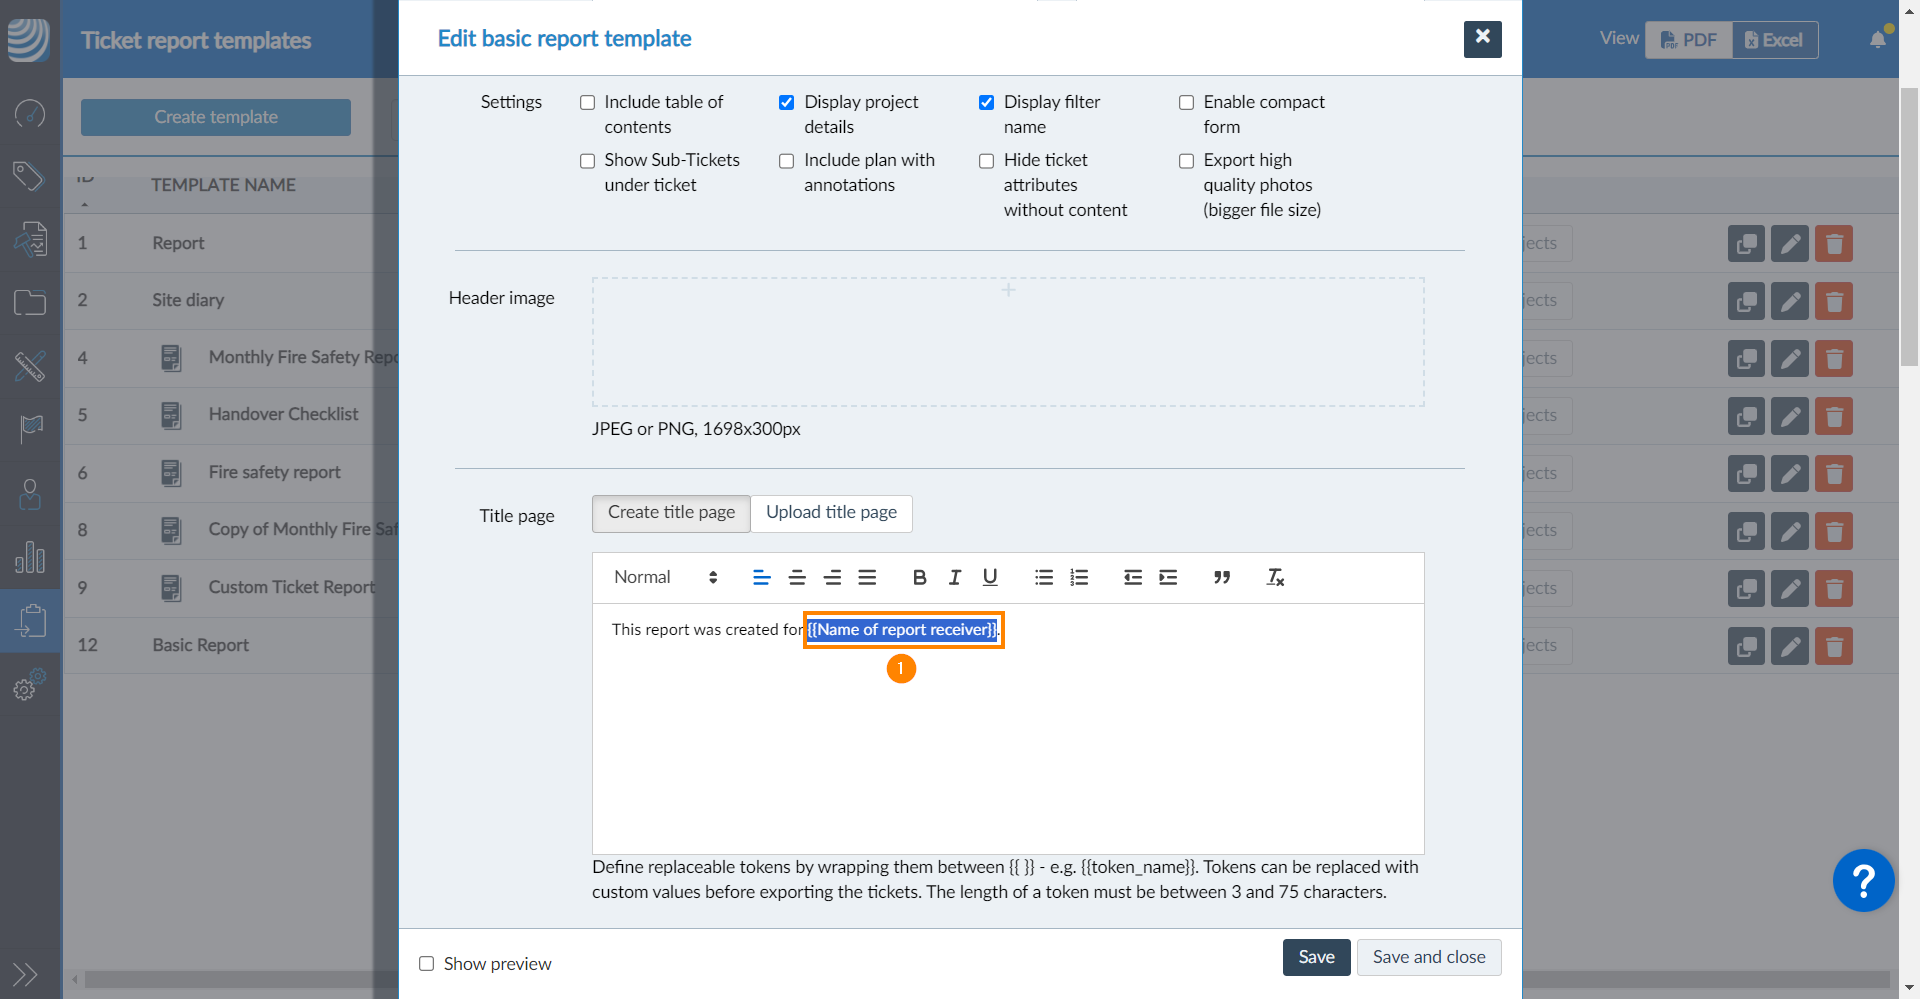This screenshot has height=999, width=1920.
Task: Insert a numbered list in the title page
Action: click(x=1078, y=577)
